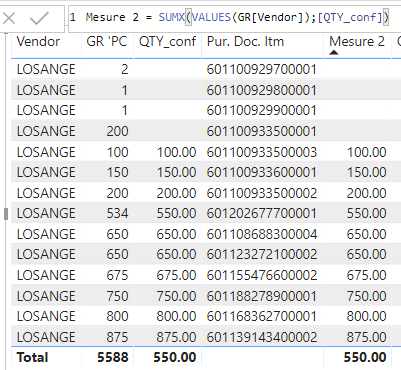This screenshot has width=401, height=370.
Task: Click GR 'PC value 675
Action: click(117, 275)
